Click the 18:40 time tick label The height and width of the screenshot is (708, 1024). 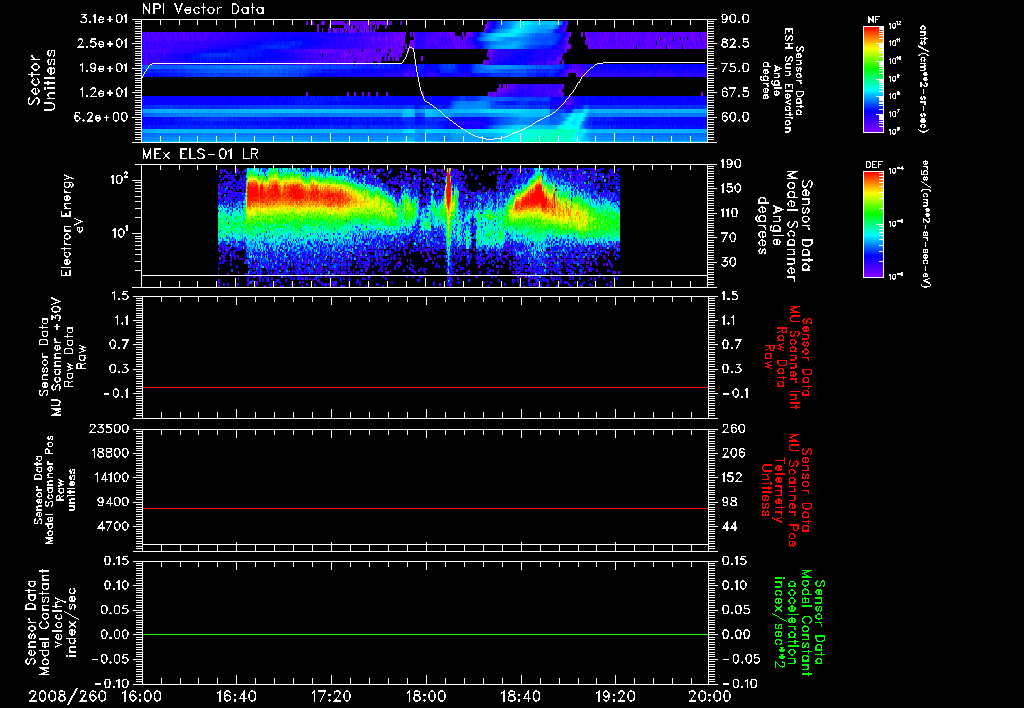520,696
